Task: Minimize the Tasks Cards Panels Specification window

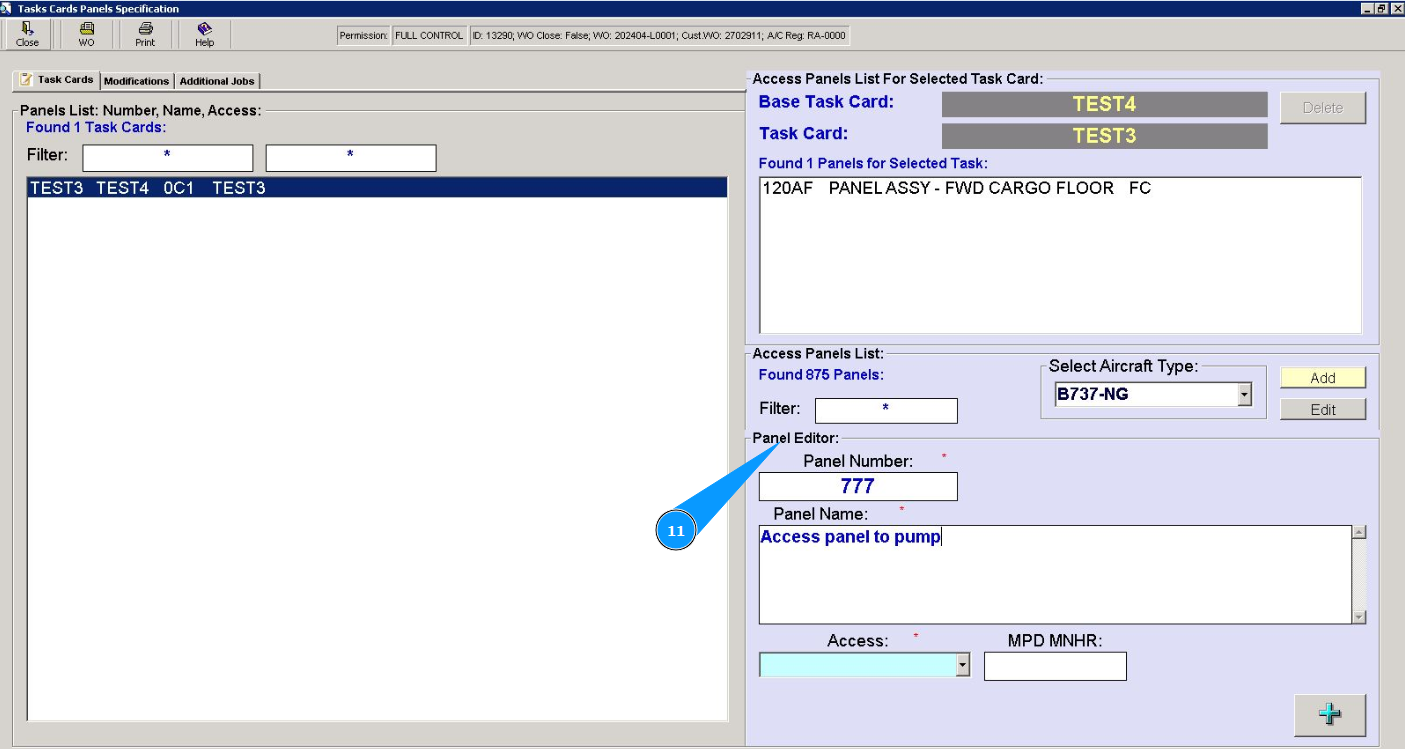Action: 1367,8
